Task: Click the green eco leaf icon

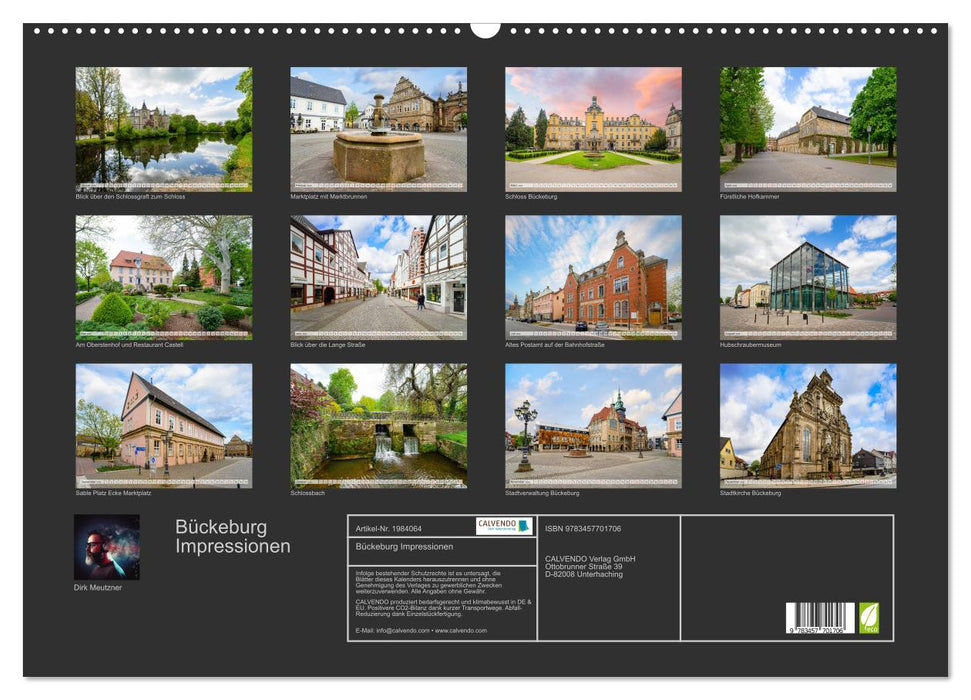Action: (x=869, y=617)
